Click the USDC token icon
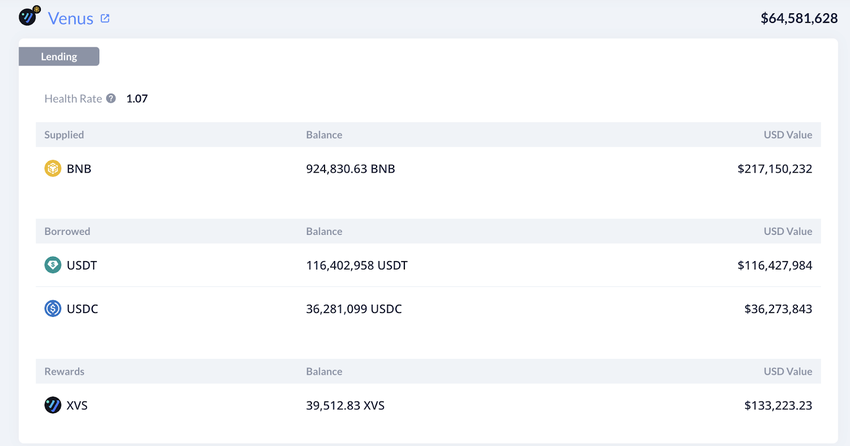 [x=53, y=309]
